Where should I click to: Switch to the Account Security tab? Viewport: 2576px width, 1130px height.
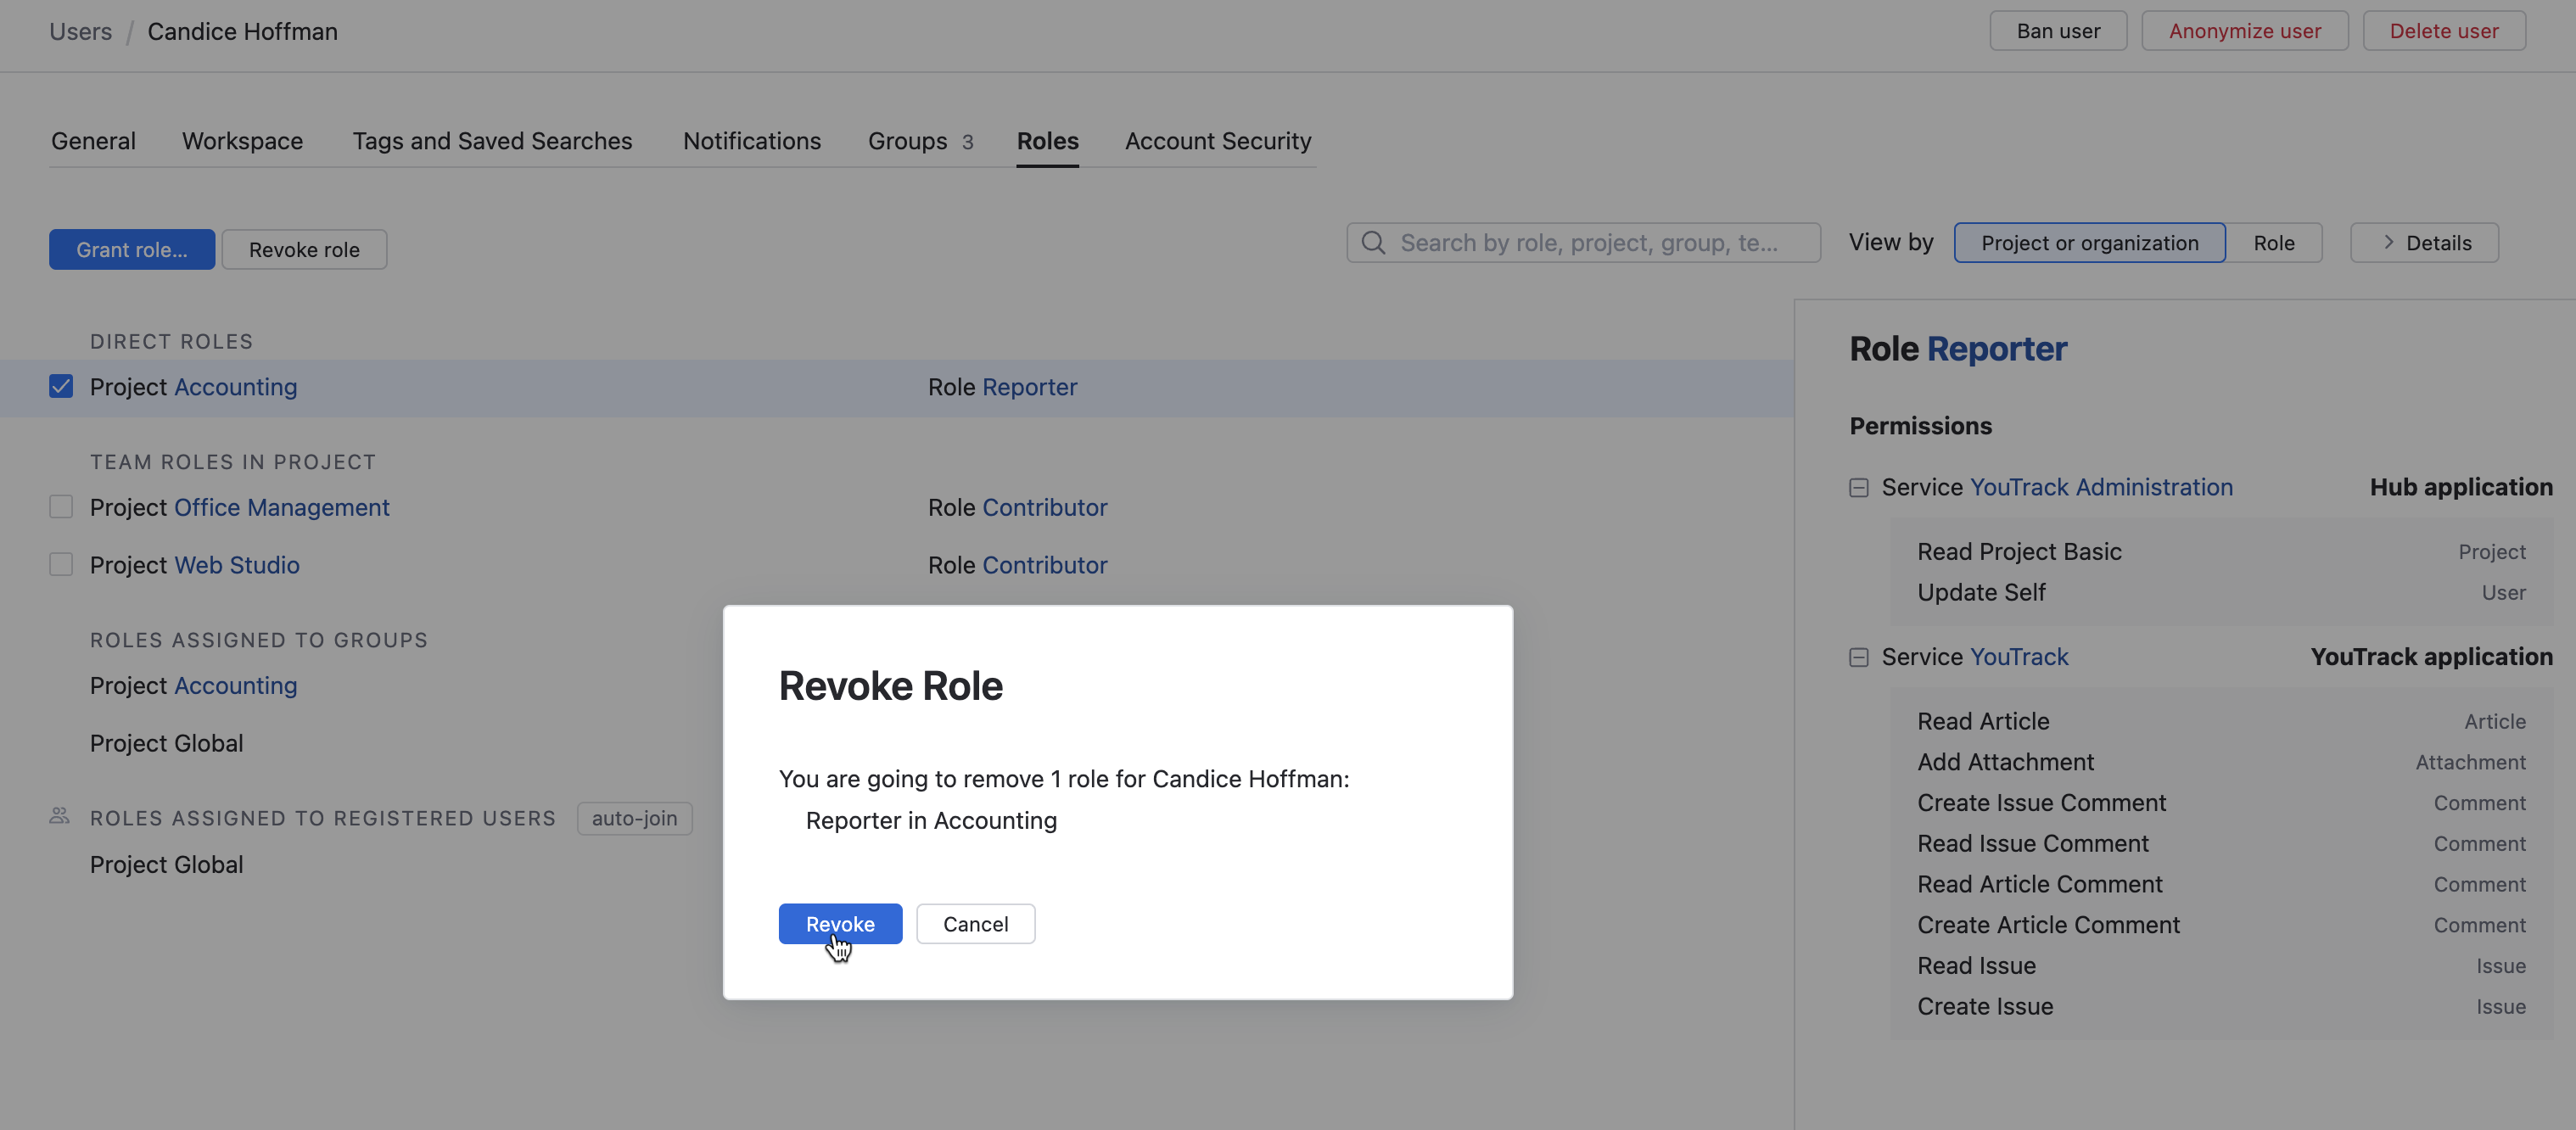pyautogui.click(x=1217, y=141)
